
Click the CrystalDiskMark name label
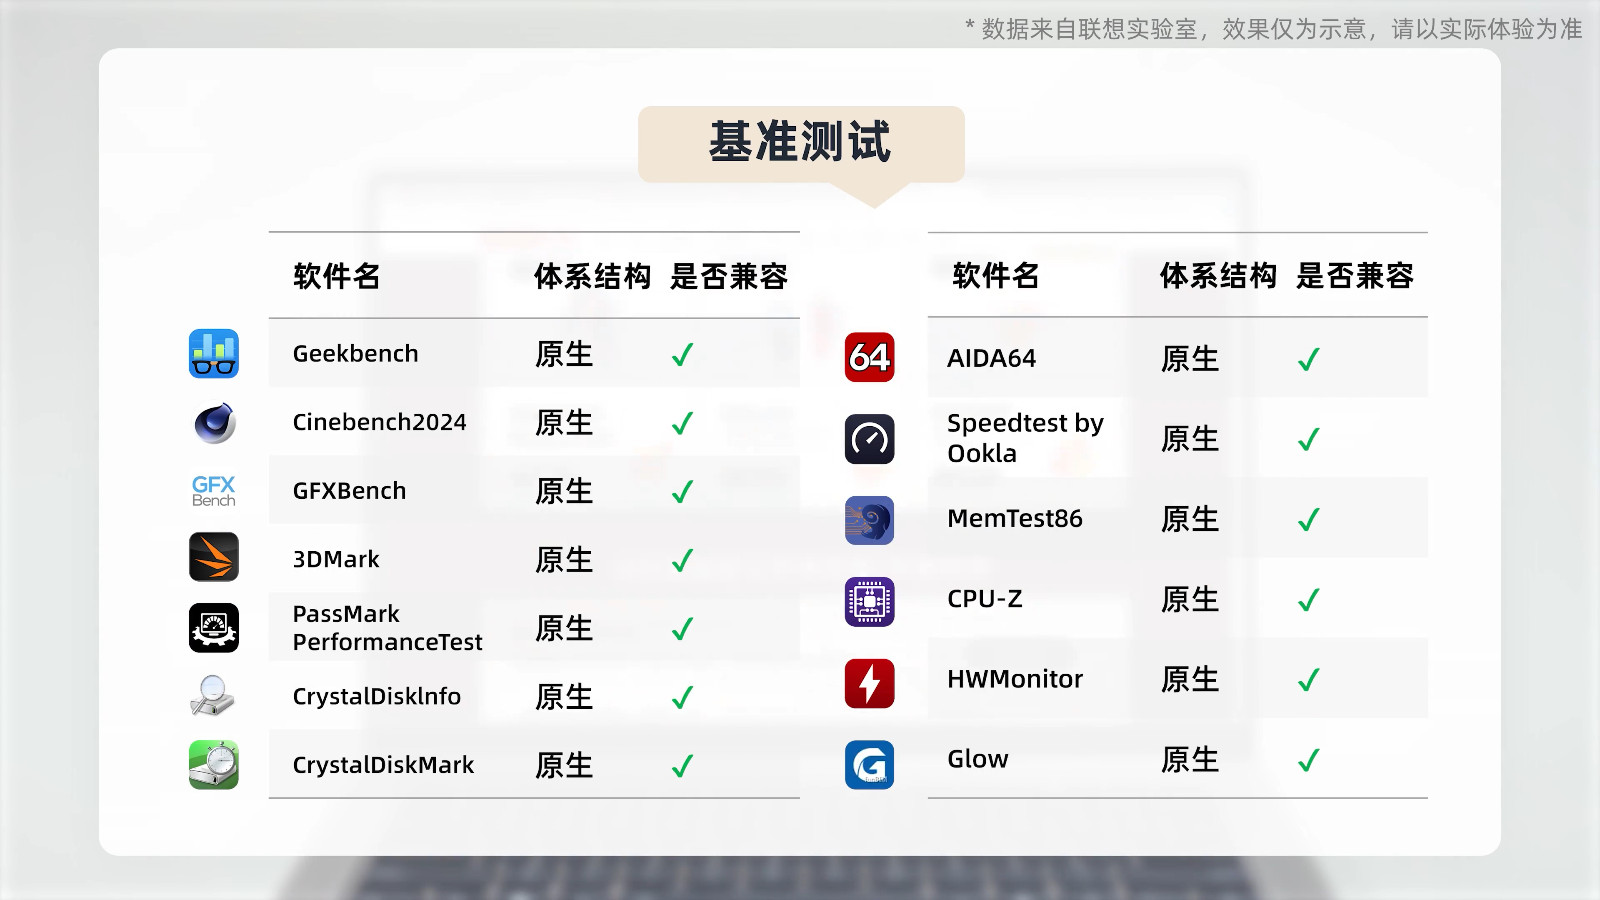[383, 765]
